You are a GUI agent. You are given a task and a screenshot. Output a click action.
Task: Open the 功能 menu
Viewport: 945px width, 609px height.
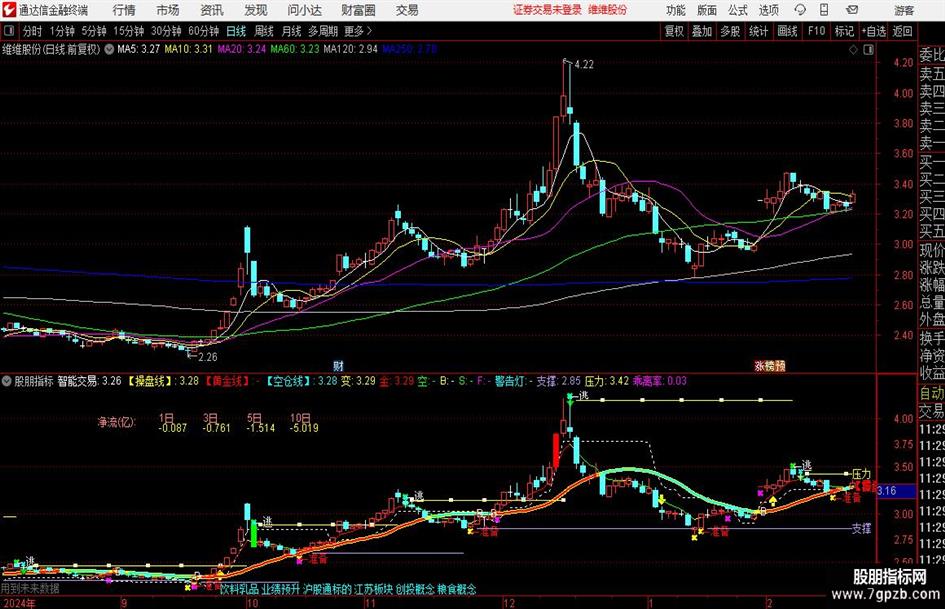676,10
